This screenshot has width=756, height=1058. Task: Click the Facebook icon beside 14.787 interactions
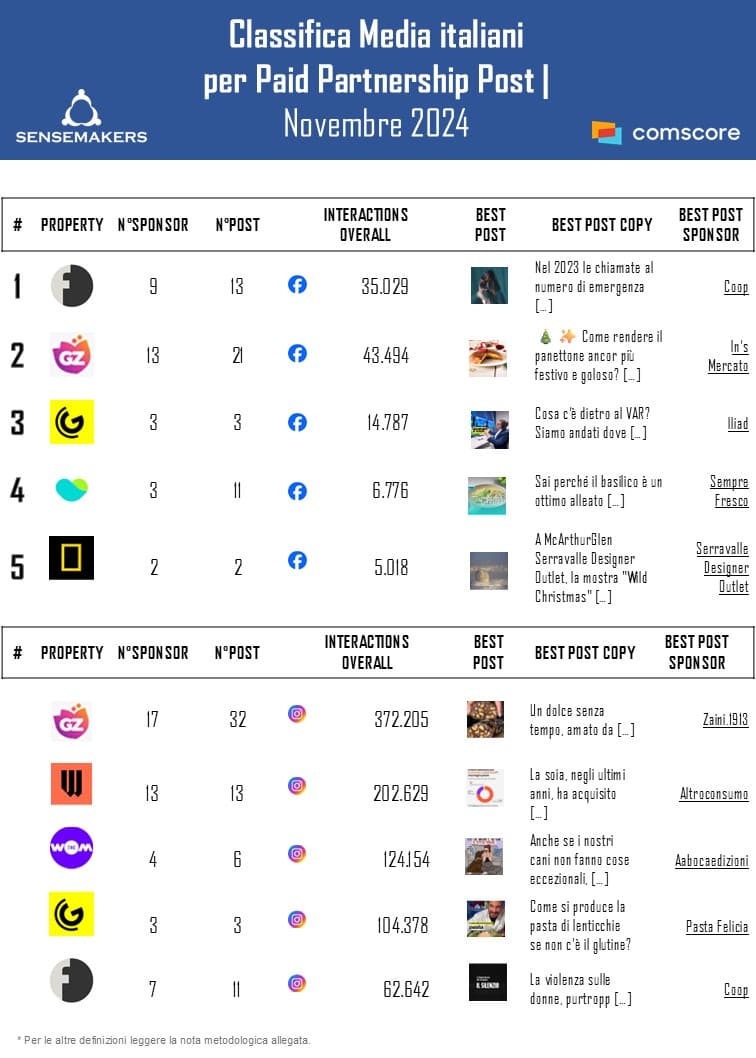(x=297, y=422)
